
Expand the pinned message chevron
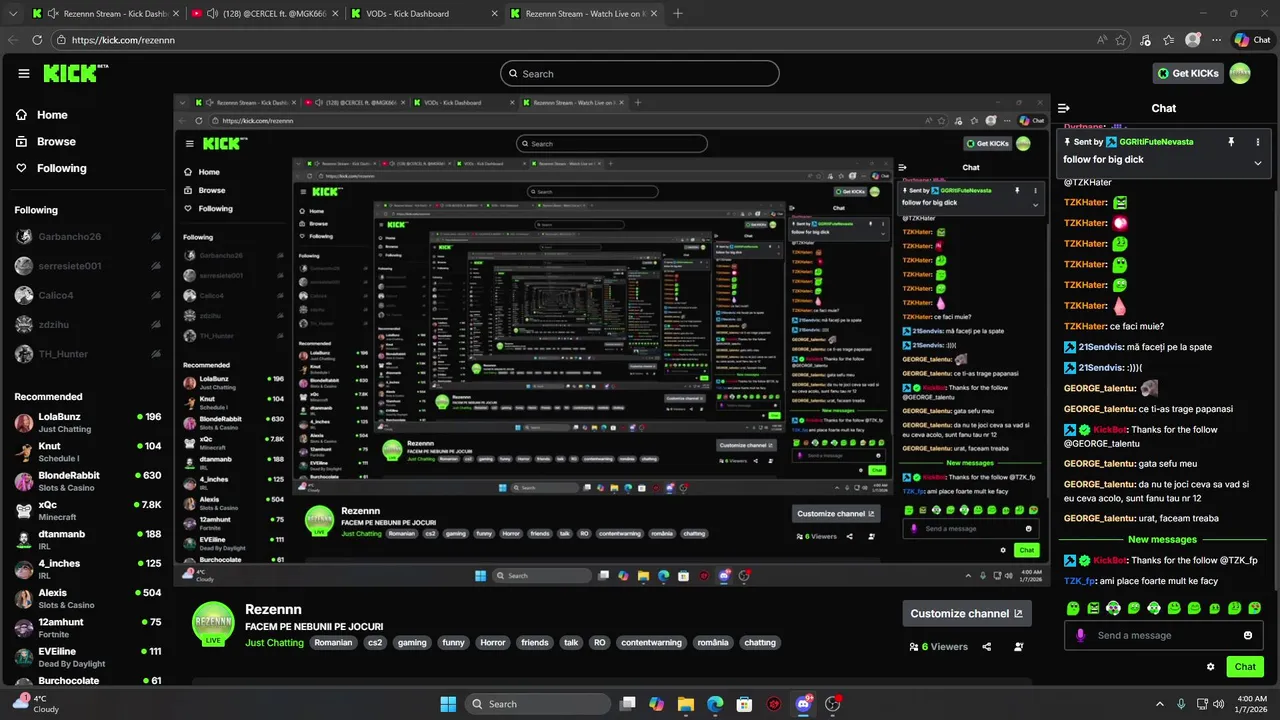1258,163
